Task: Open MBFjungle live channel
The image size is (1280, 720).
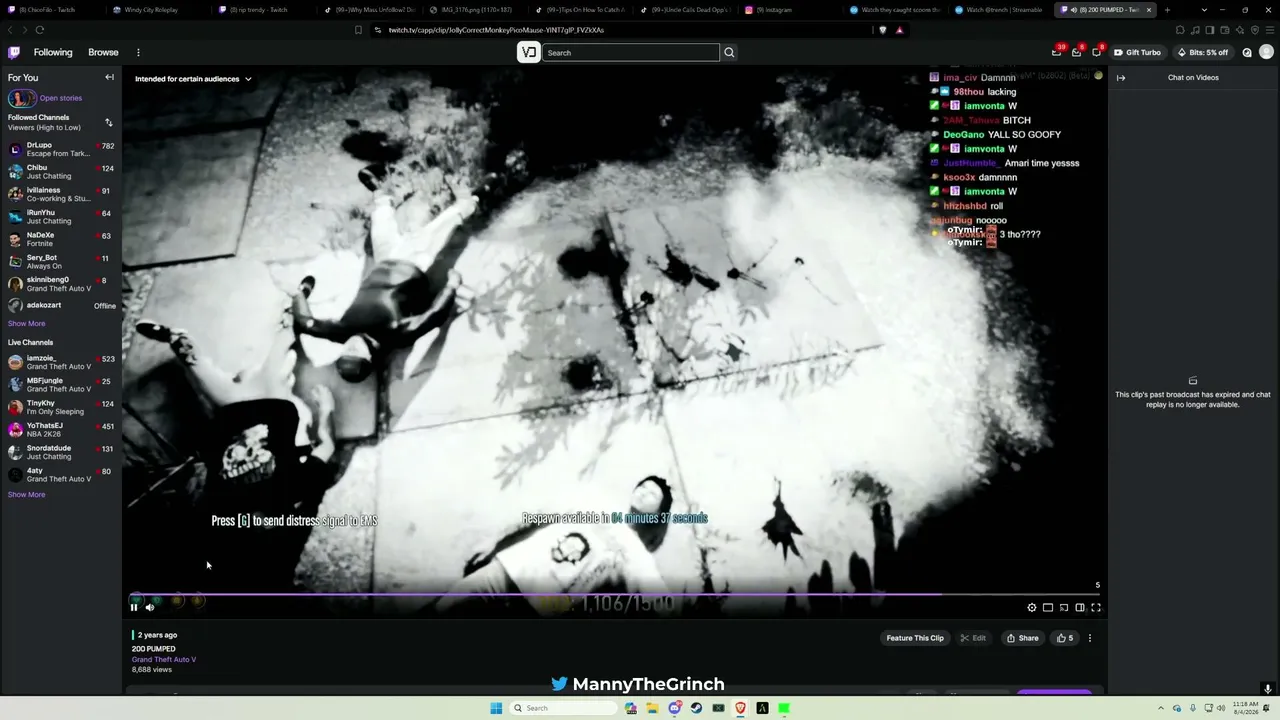Action: pos(61,385)
